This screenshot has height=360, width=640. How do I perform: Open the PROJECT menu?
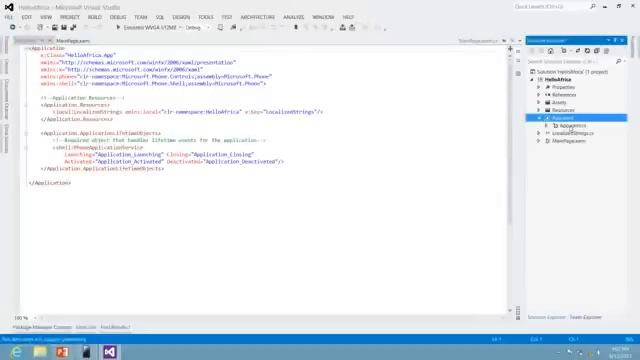(x=70, y=17)
